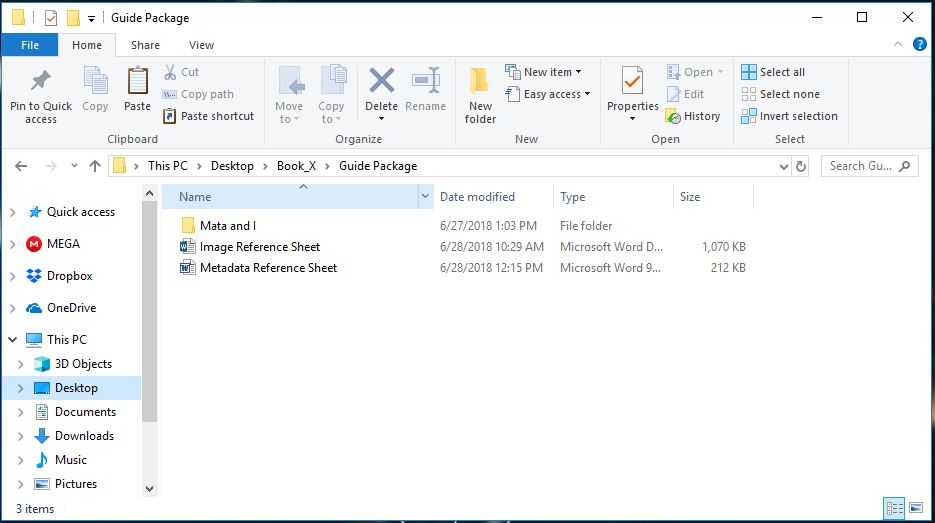935x523 pixels.
Task: Click the Search Guide Package field
Action: tap(869, 166)
